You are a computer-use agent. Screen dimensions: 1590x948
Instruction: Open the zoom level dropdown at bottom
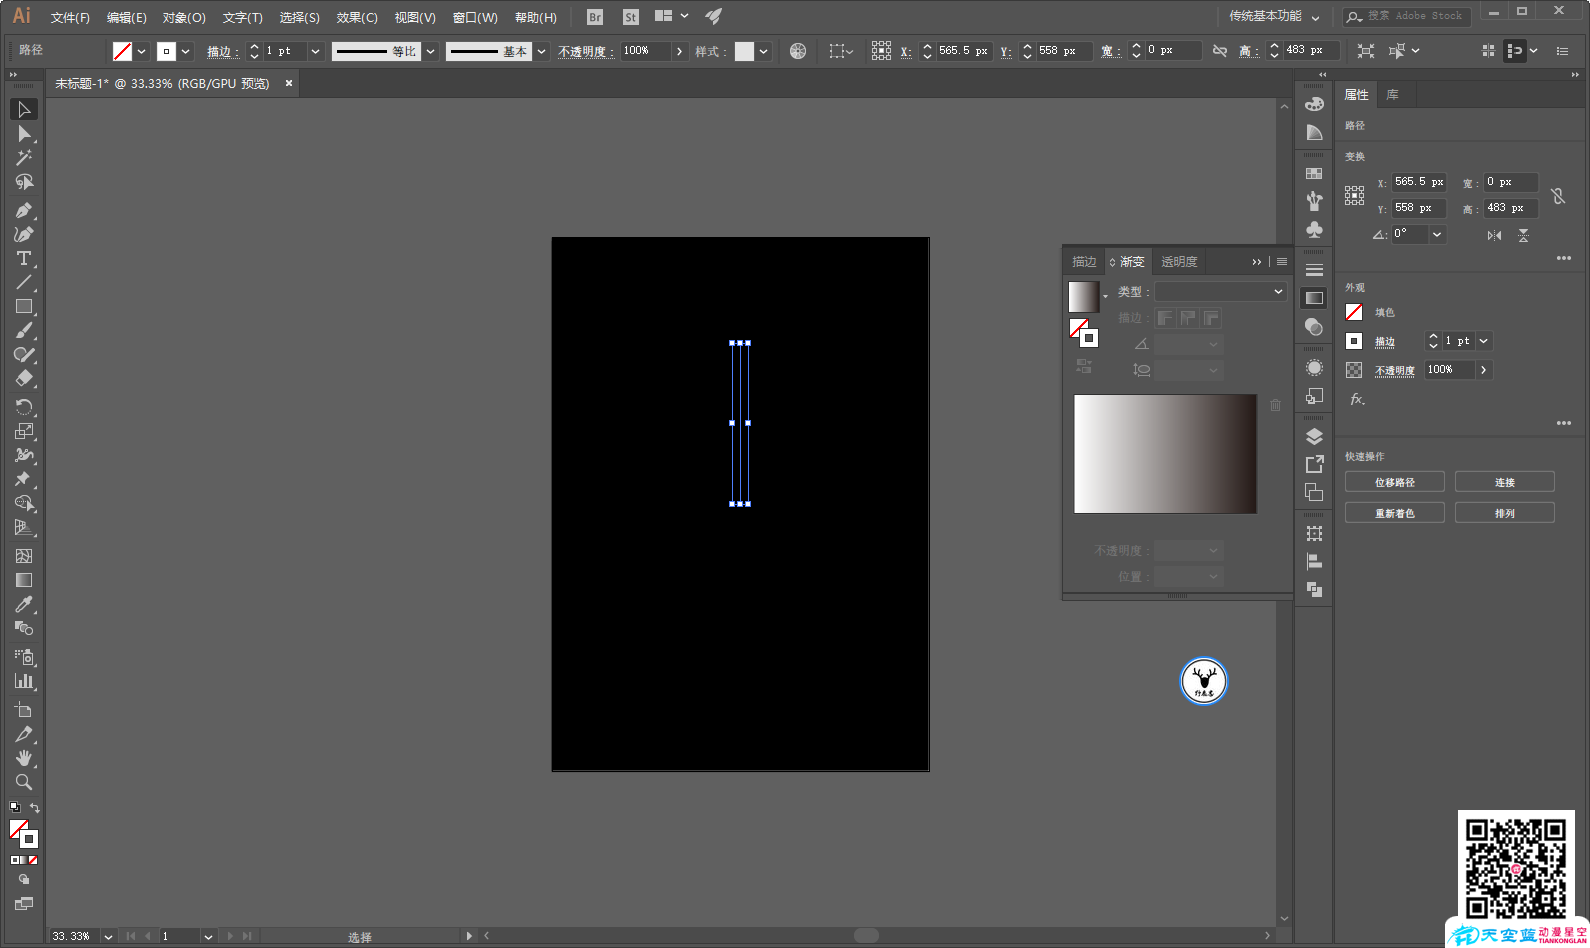[108, 936]
